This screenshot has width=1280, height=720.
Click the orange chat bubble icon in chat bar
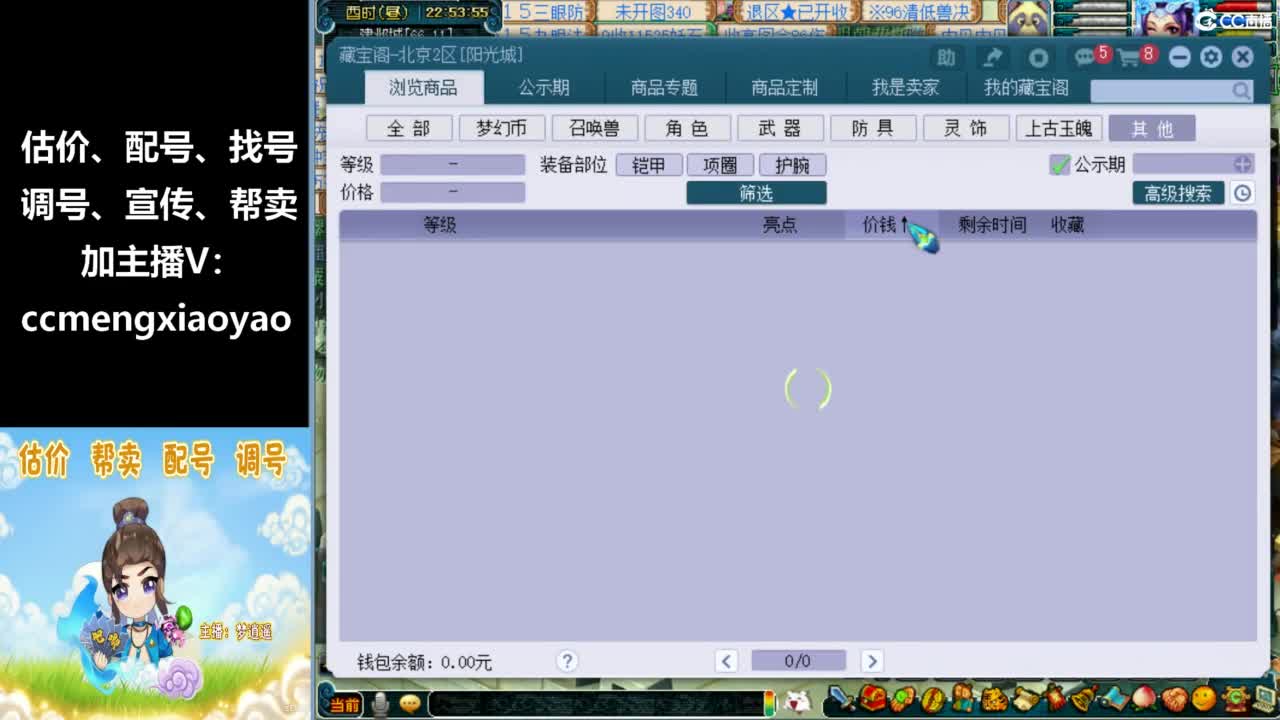pyautogui.click(x=410, y=704)
